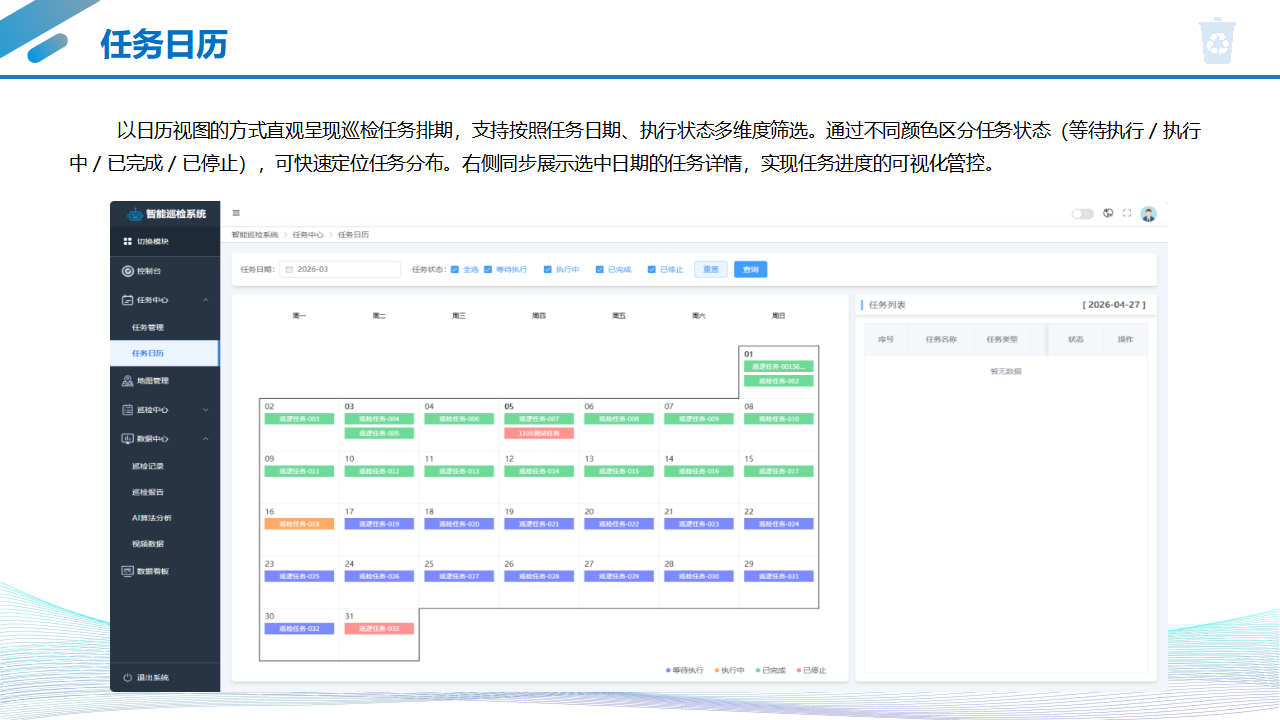
Task: Select task 巡逻任务-021 on day 19
Action: pos(539,524)
